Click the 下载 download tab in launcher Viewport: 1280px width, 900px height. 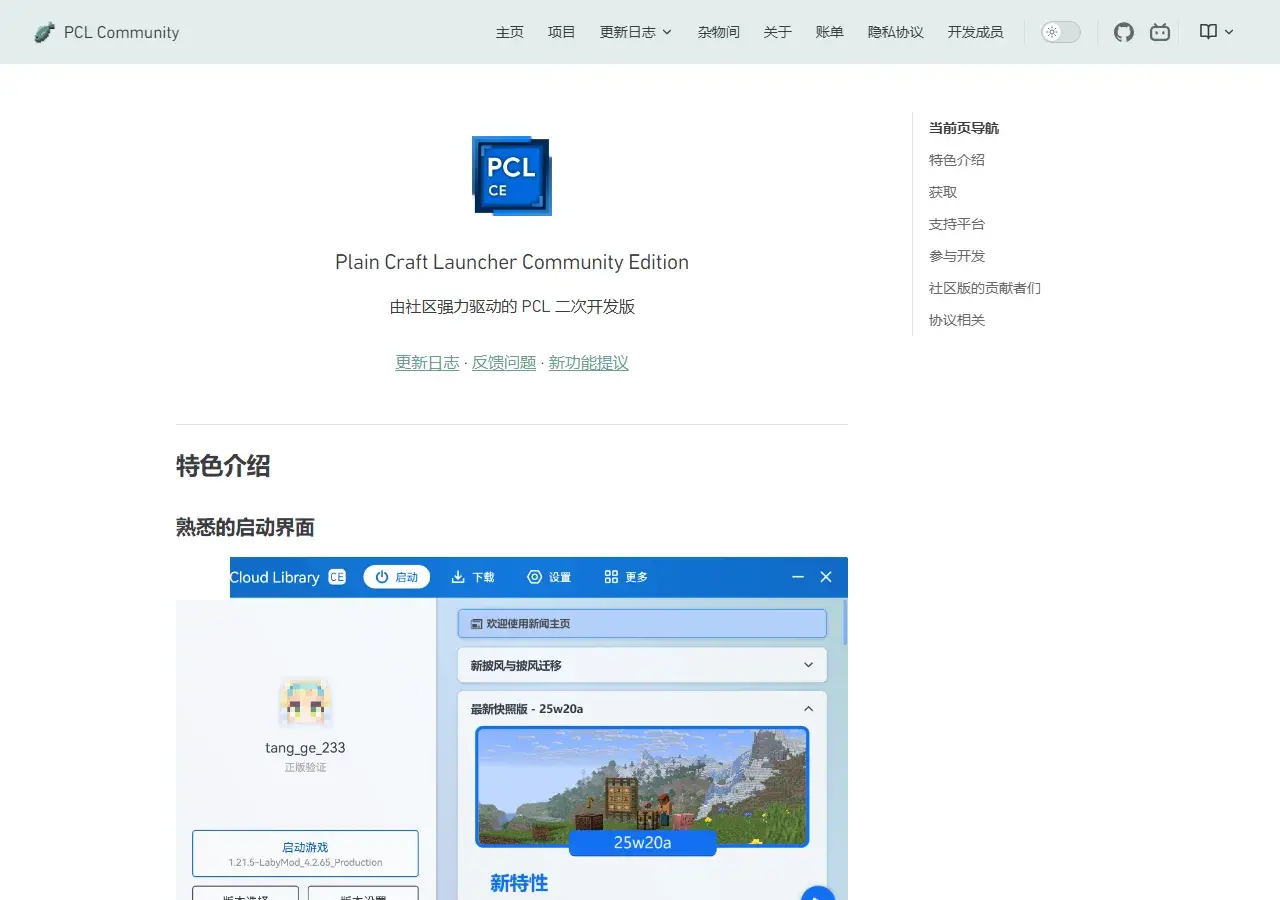[x=473, y=577]
